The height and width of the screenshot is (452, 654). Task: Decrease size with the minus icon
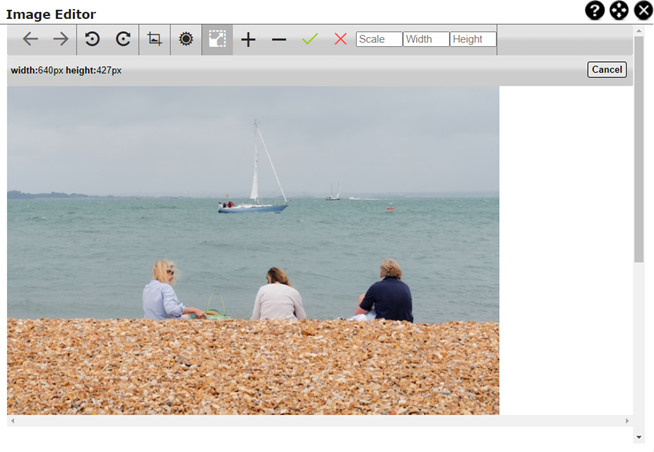coord(279,39)
